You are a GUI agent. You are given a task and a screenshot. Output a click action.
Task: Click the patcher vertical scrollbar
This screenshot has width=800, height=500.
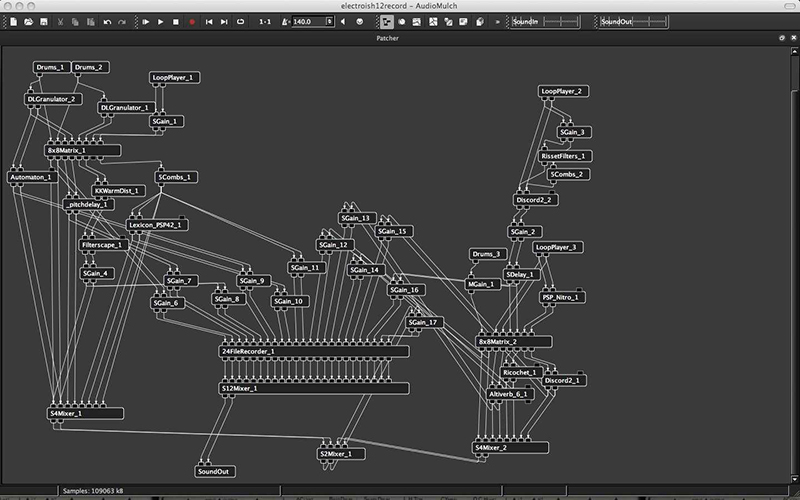tap(794, 265)
